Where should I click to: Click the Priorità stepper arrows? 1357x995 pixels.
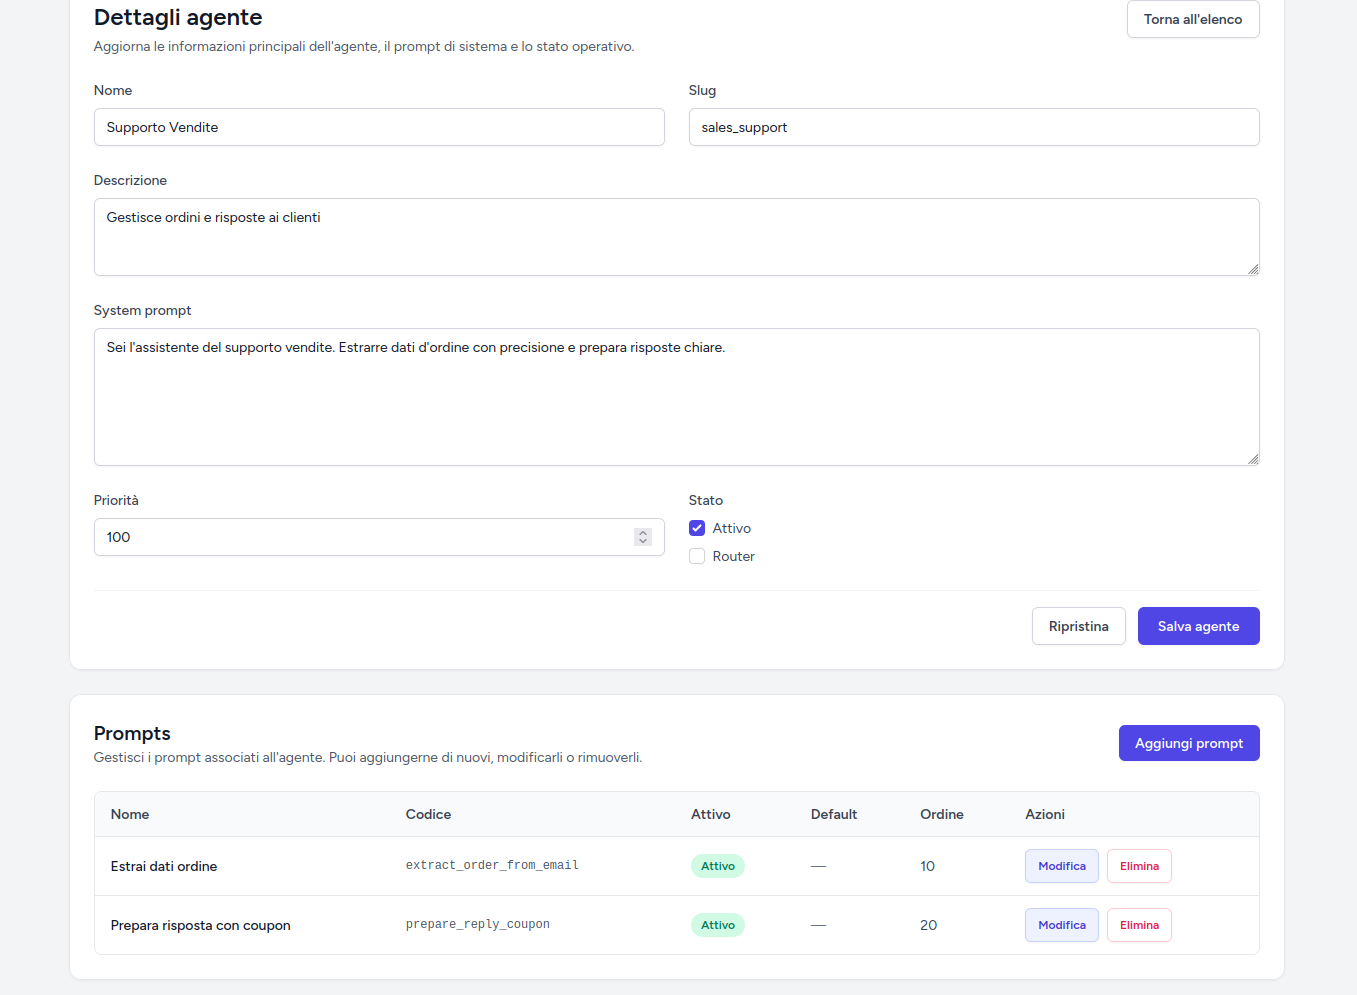643,537
